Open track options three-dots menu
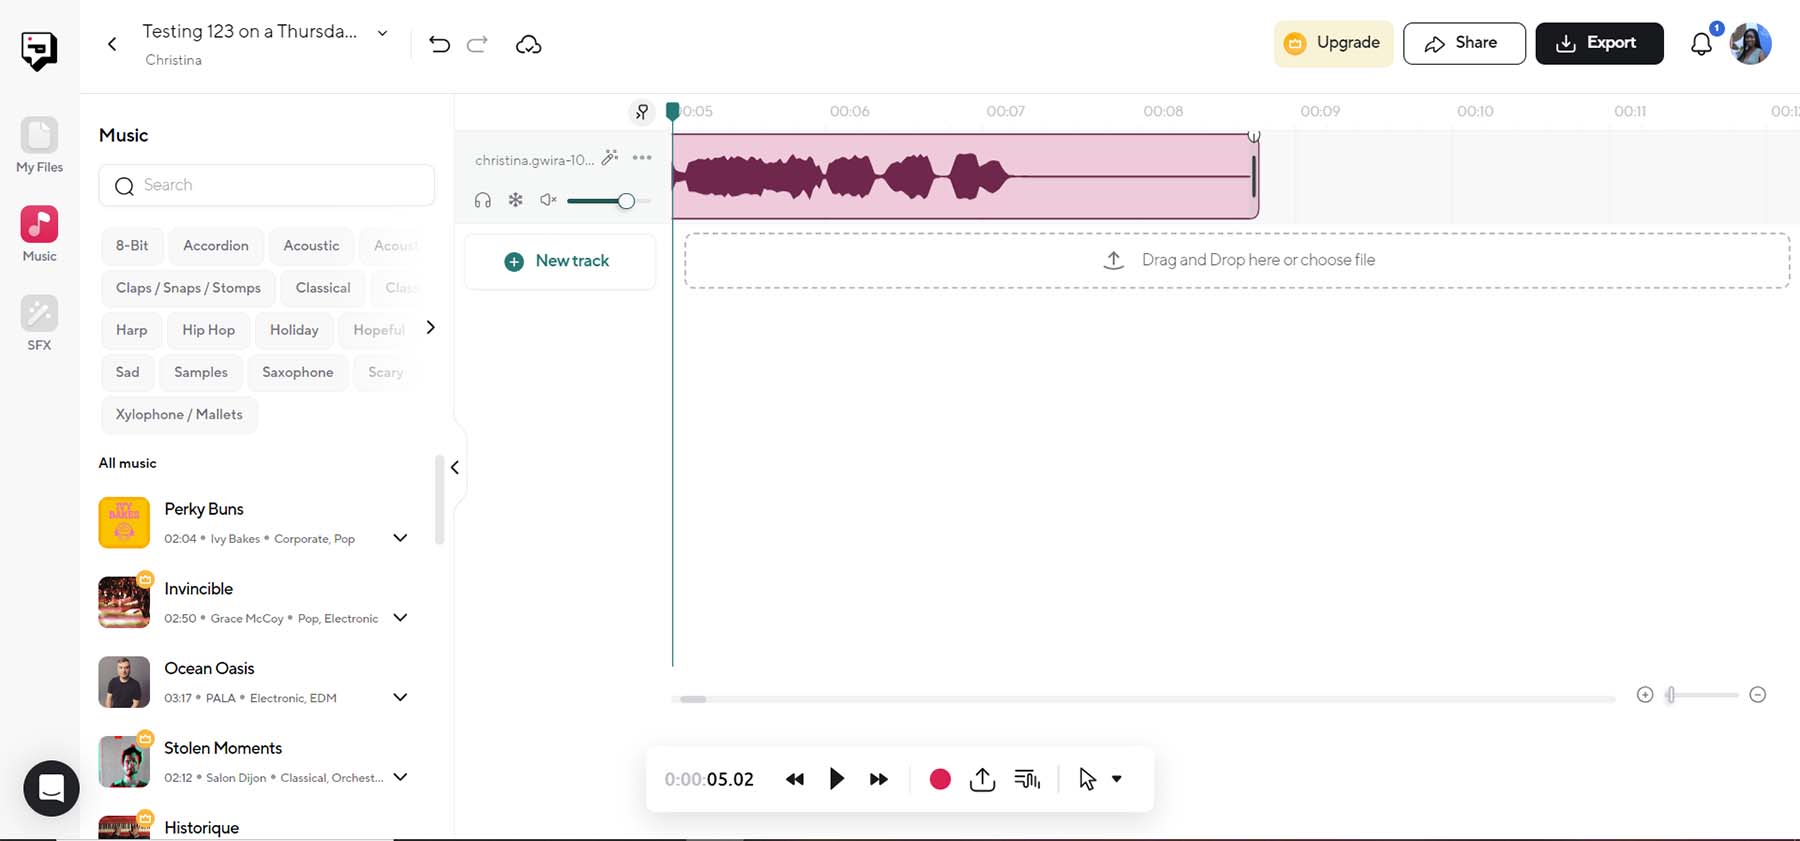 [642, 158]
